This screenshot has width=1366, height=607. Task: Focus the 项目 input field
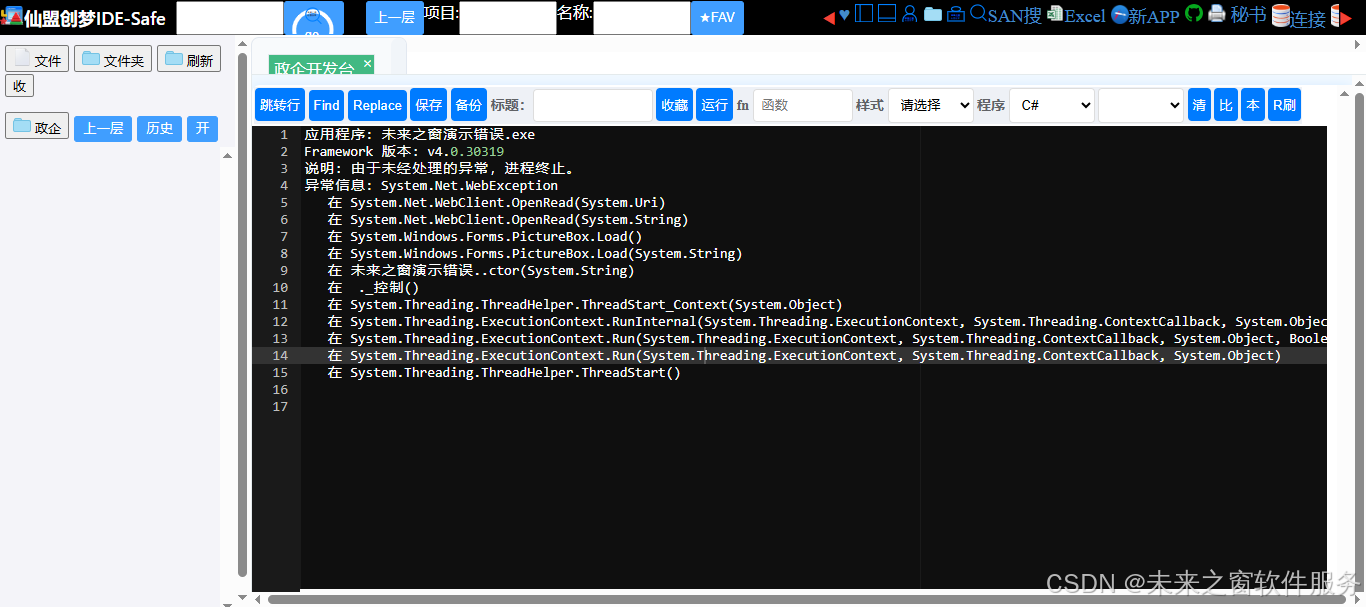pyautogui.click(x=508, y=18)
